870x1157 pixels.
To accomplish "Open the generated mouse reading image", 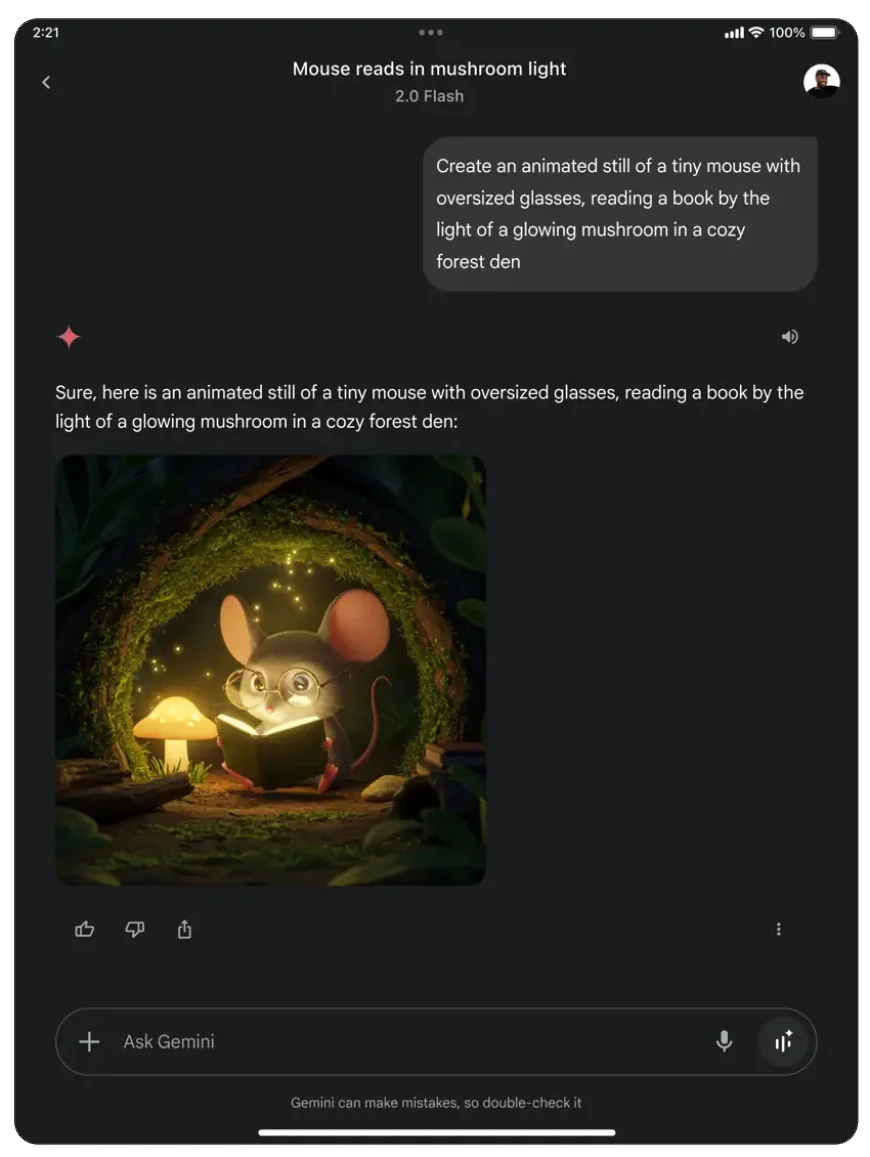I will (271, 670).
